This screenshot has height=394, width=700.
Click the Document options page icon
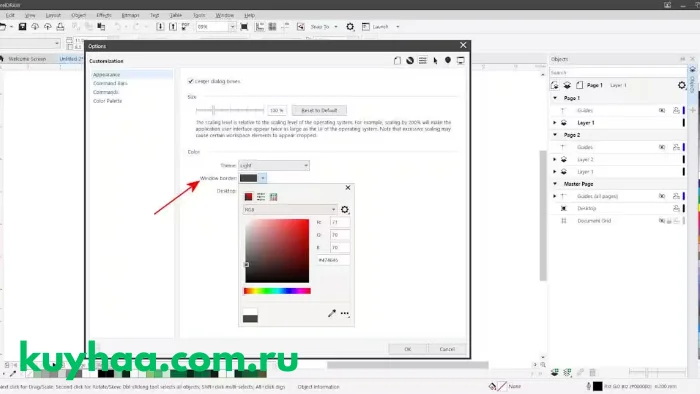(397, 61)
